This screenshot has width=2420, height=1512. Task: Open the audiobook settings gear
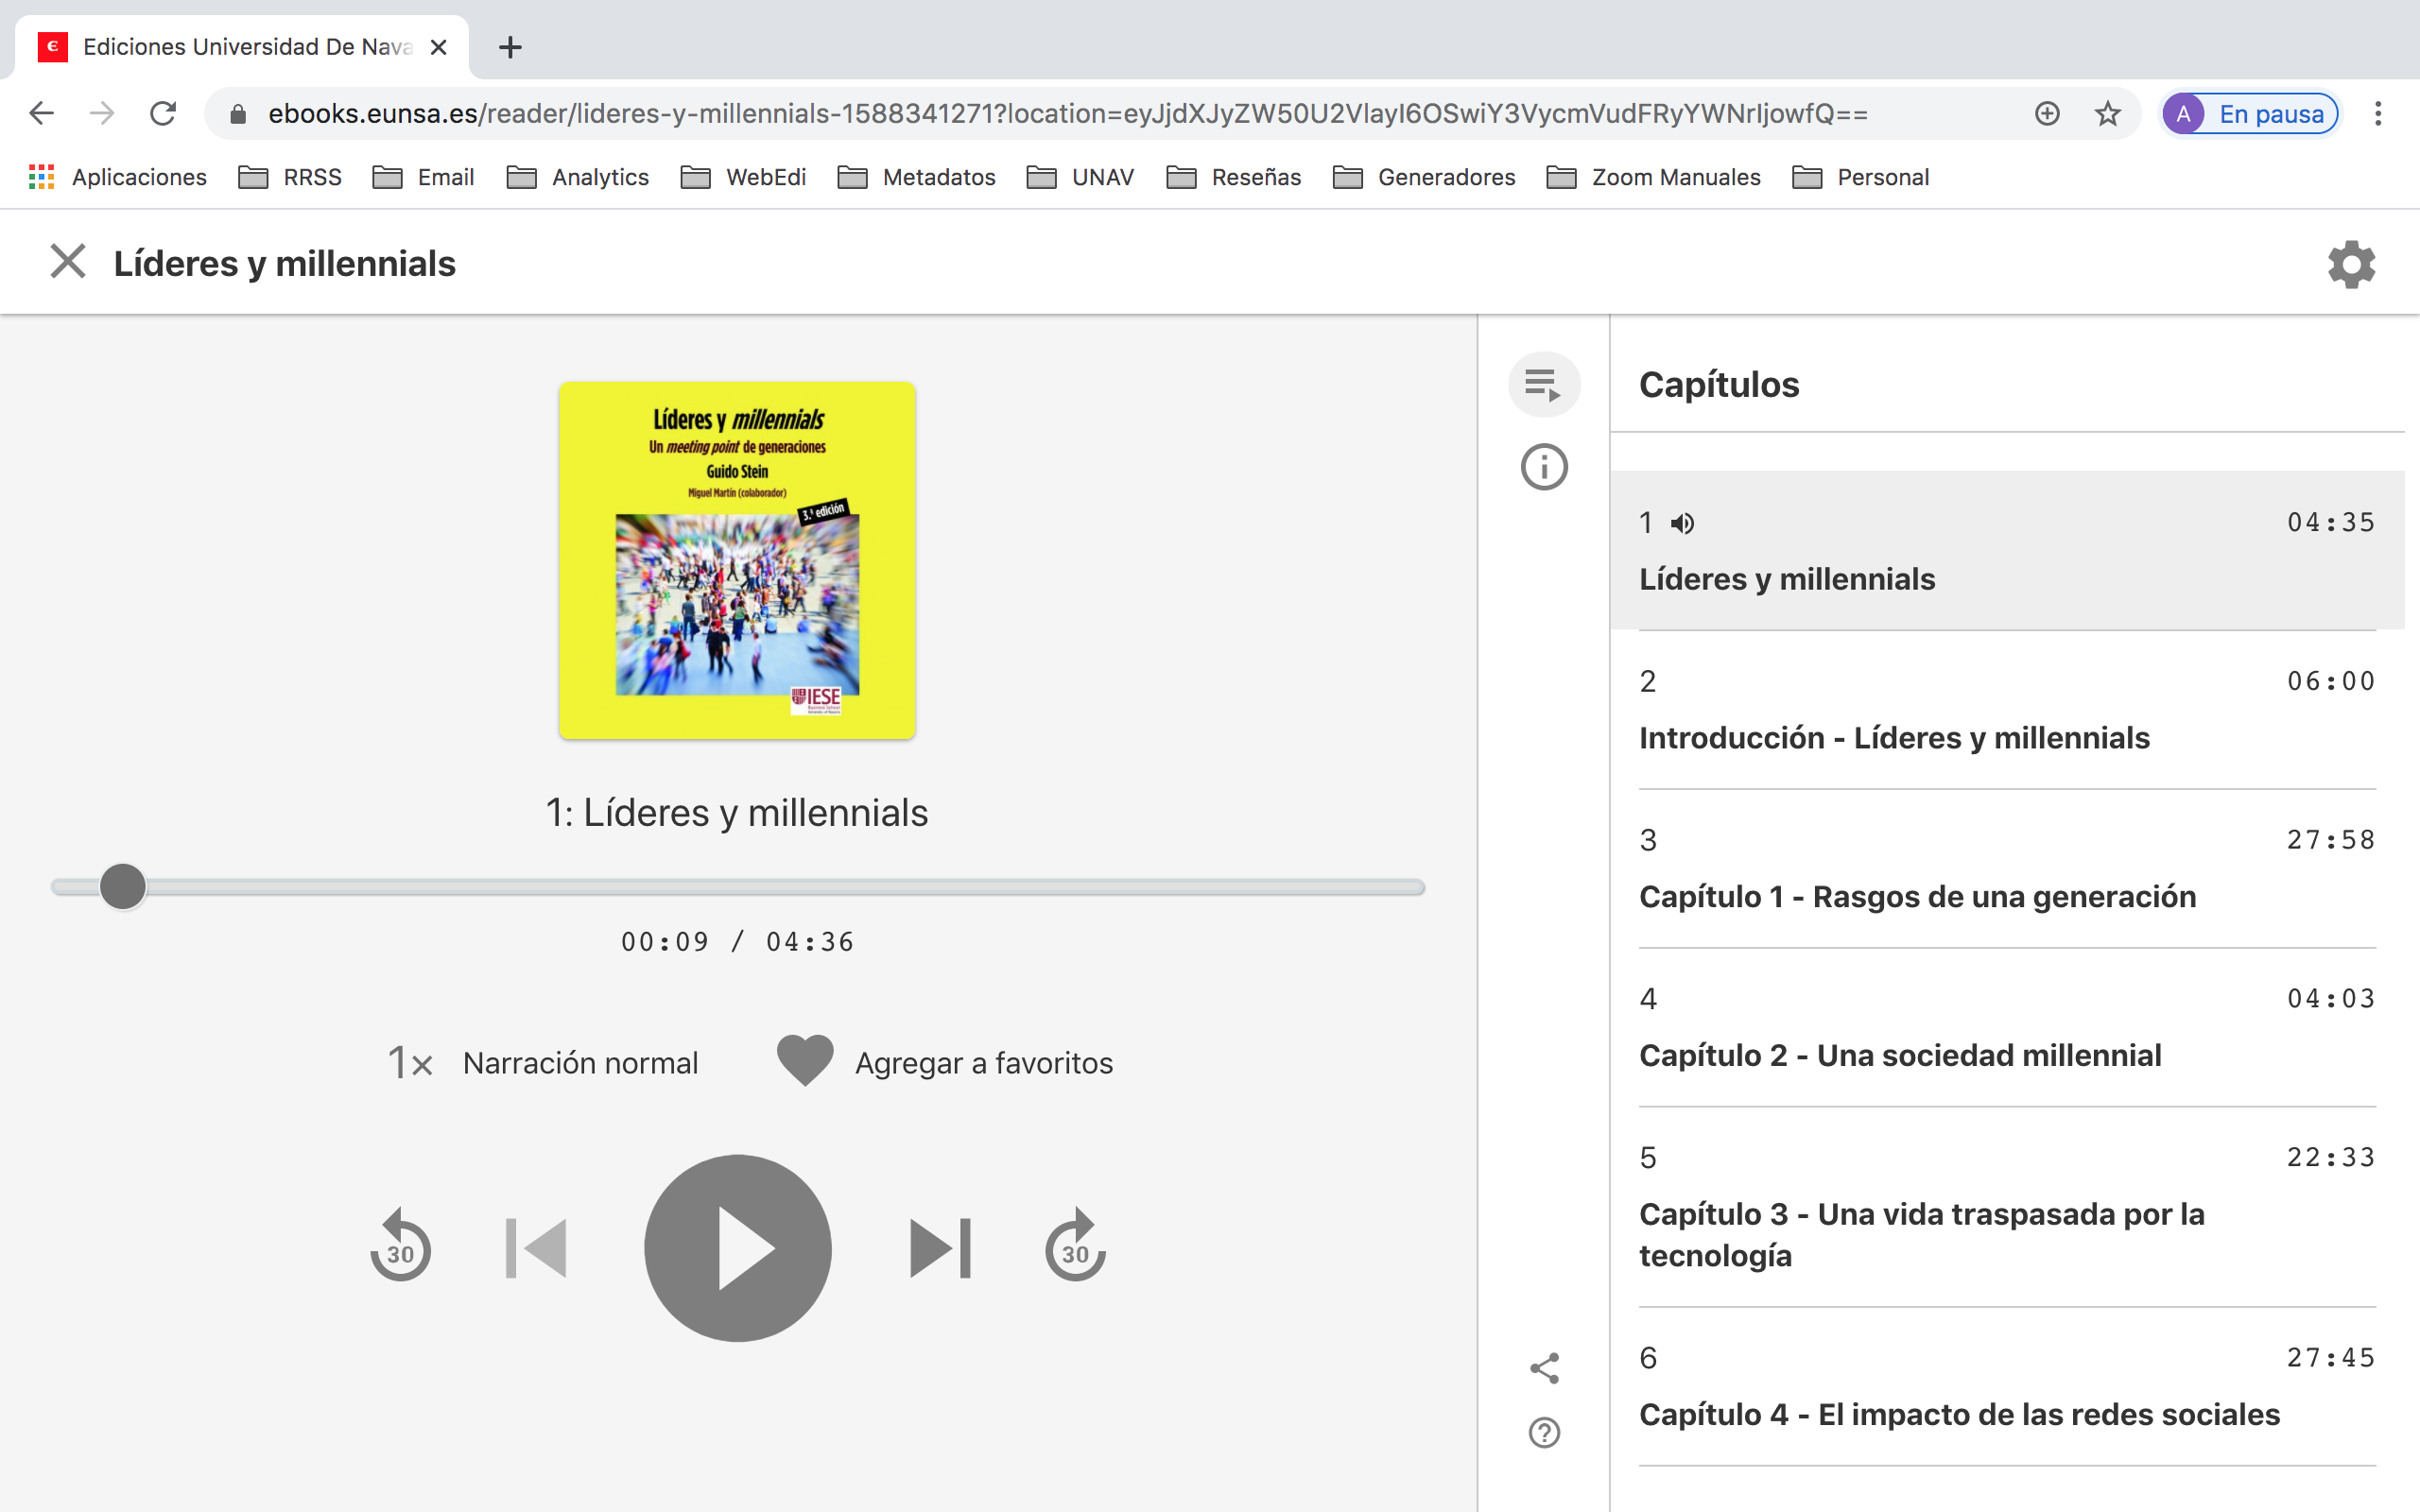[x=2351, y=264]
